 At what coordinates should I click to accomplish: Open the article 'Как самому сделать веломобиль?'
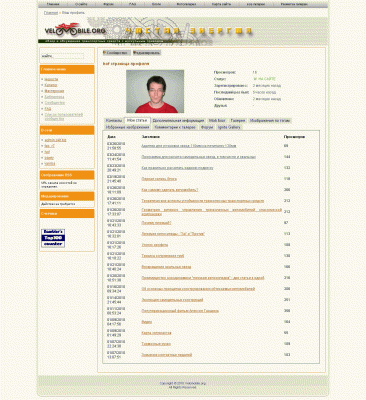(170, 190)
